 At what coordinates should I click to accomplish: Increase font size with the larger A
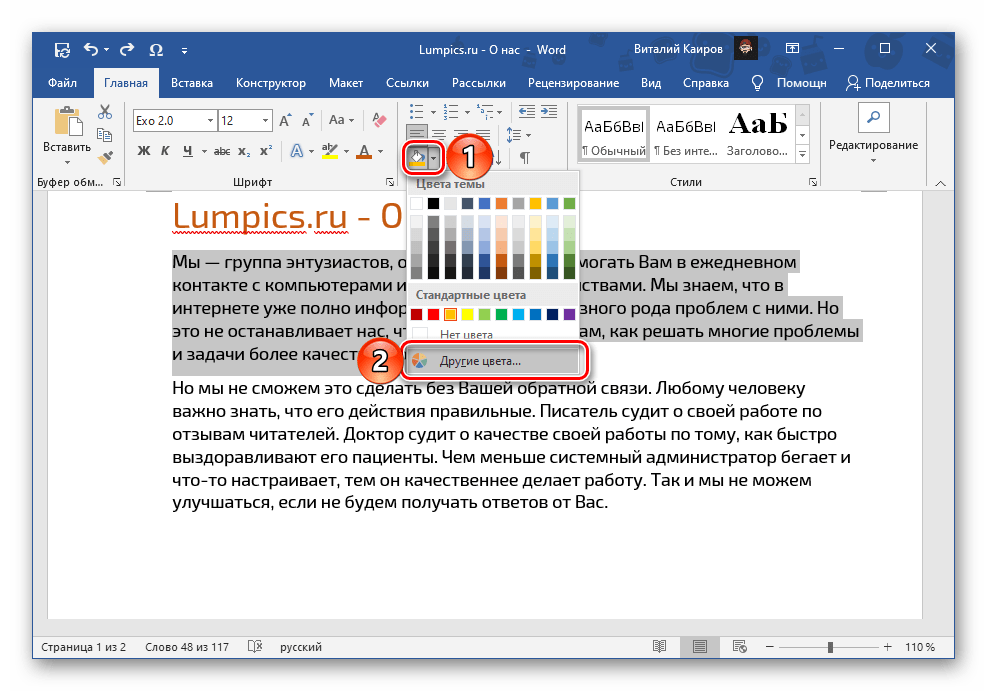pos(285,121)
